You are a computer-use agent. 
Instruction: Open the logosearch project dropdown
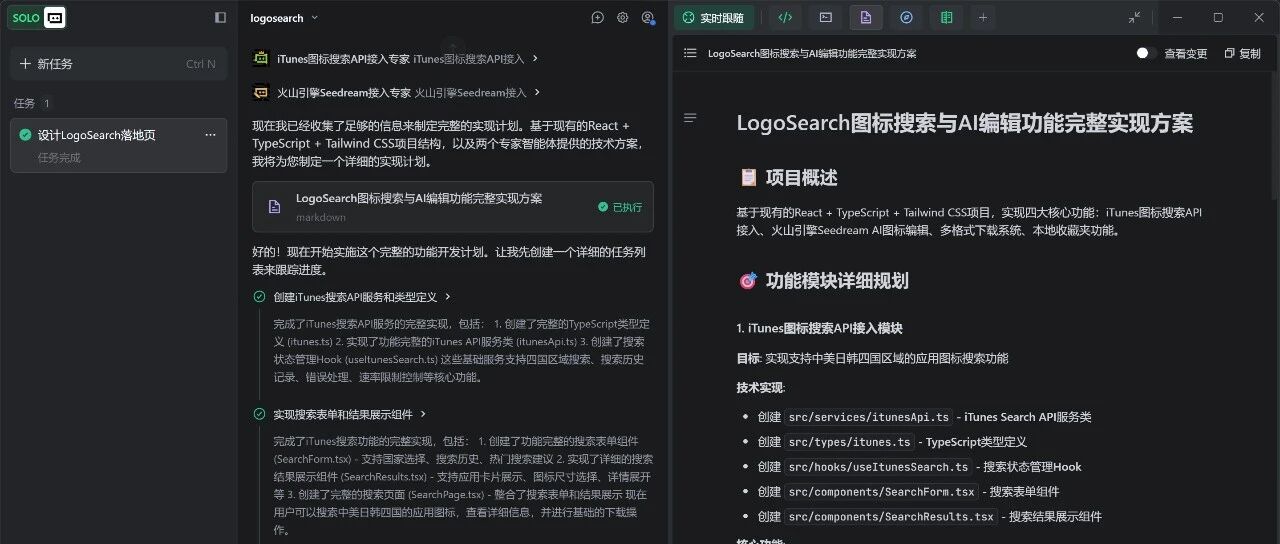click(284, 18)
